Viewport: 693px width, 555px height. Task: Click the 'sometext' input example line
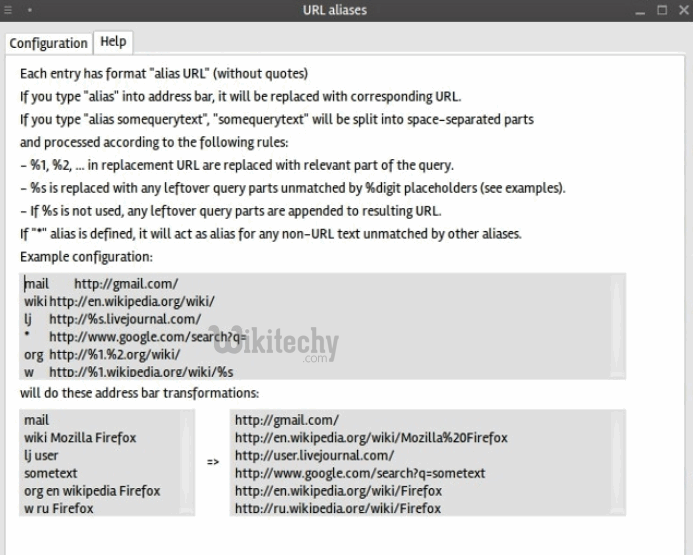click(51, 473)
